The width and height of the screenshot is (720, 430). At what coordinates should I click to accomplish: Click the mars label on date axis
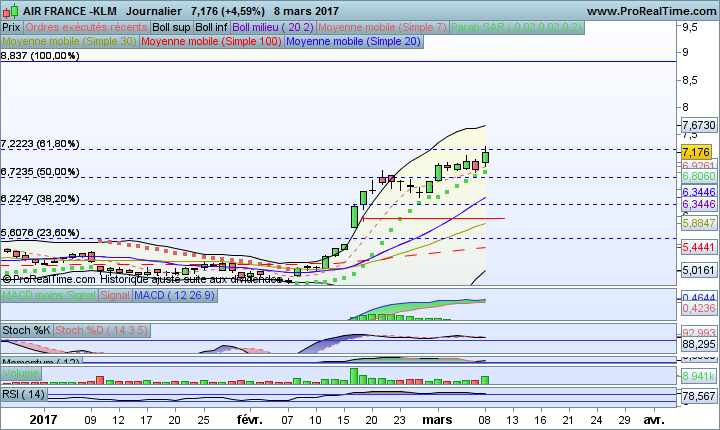[x=437, y=420]
